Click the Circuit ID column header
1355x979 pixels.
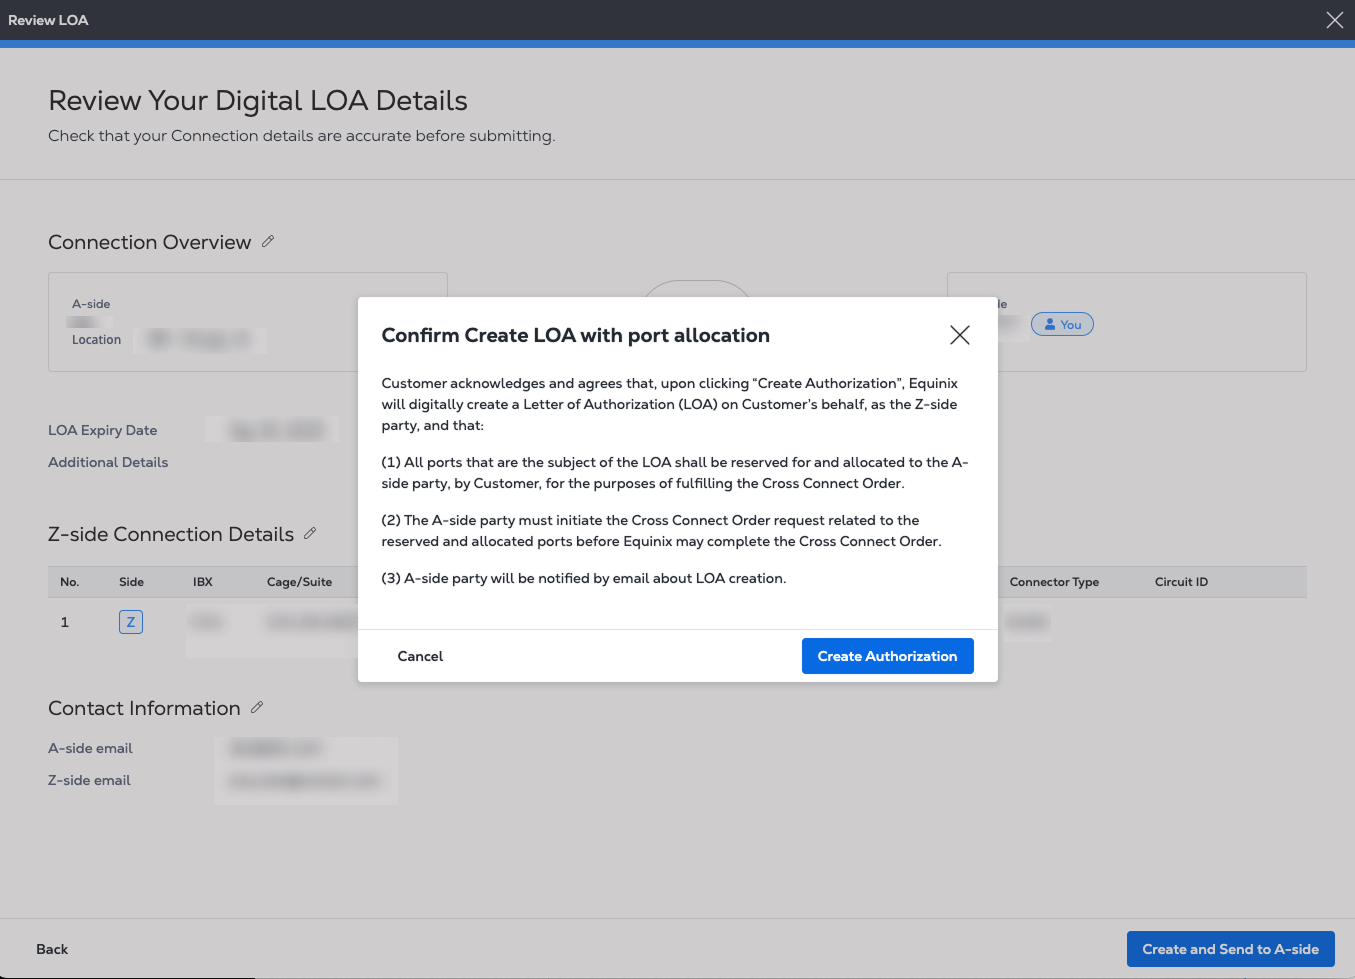click(1181, 582)
